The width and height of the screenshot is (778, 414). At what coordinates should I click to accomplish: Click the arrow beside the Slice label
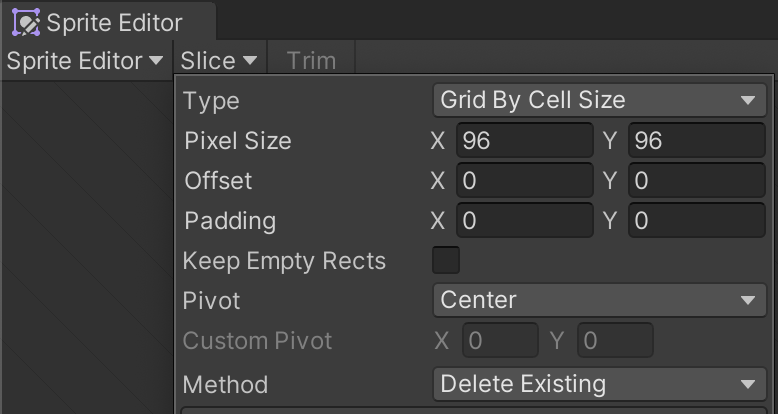click(x=250, y=61)
